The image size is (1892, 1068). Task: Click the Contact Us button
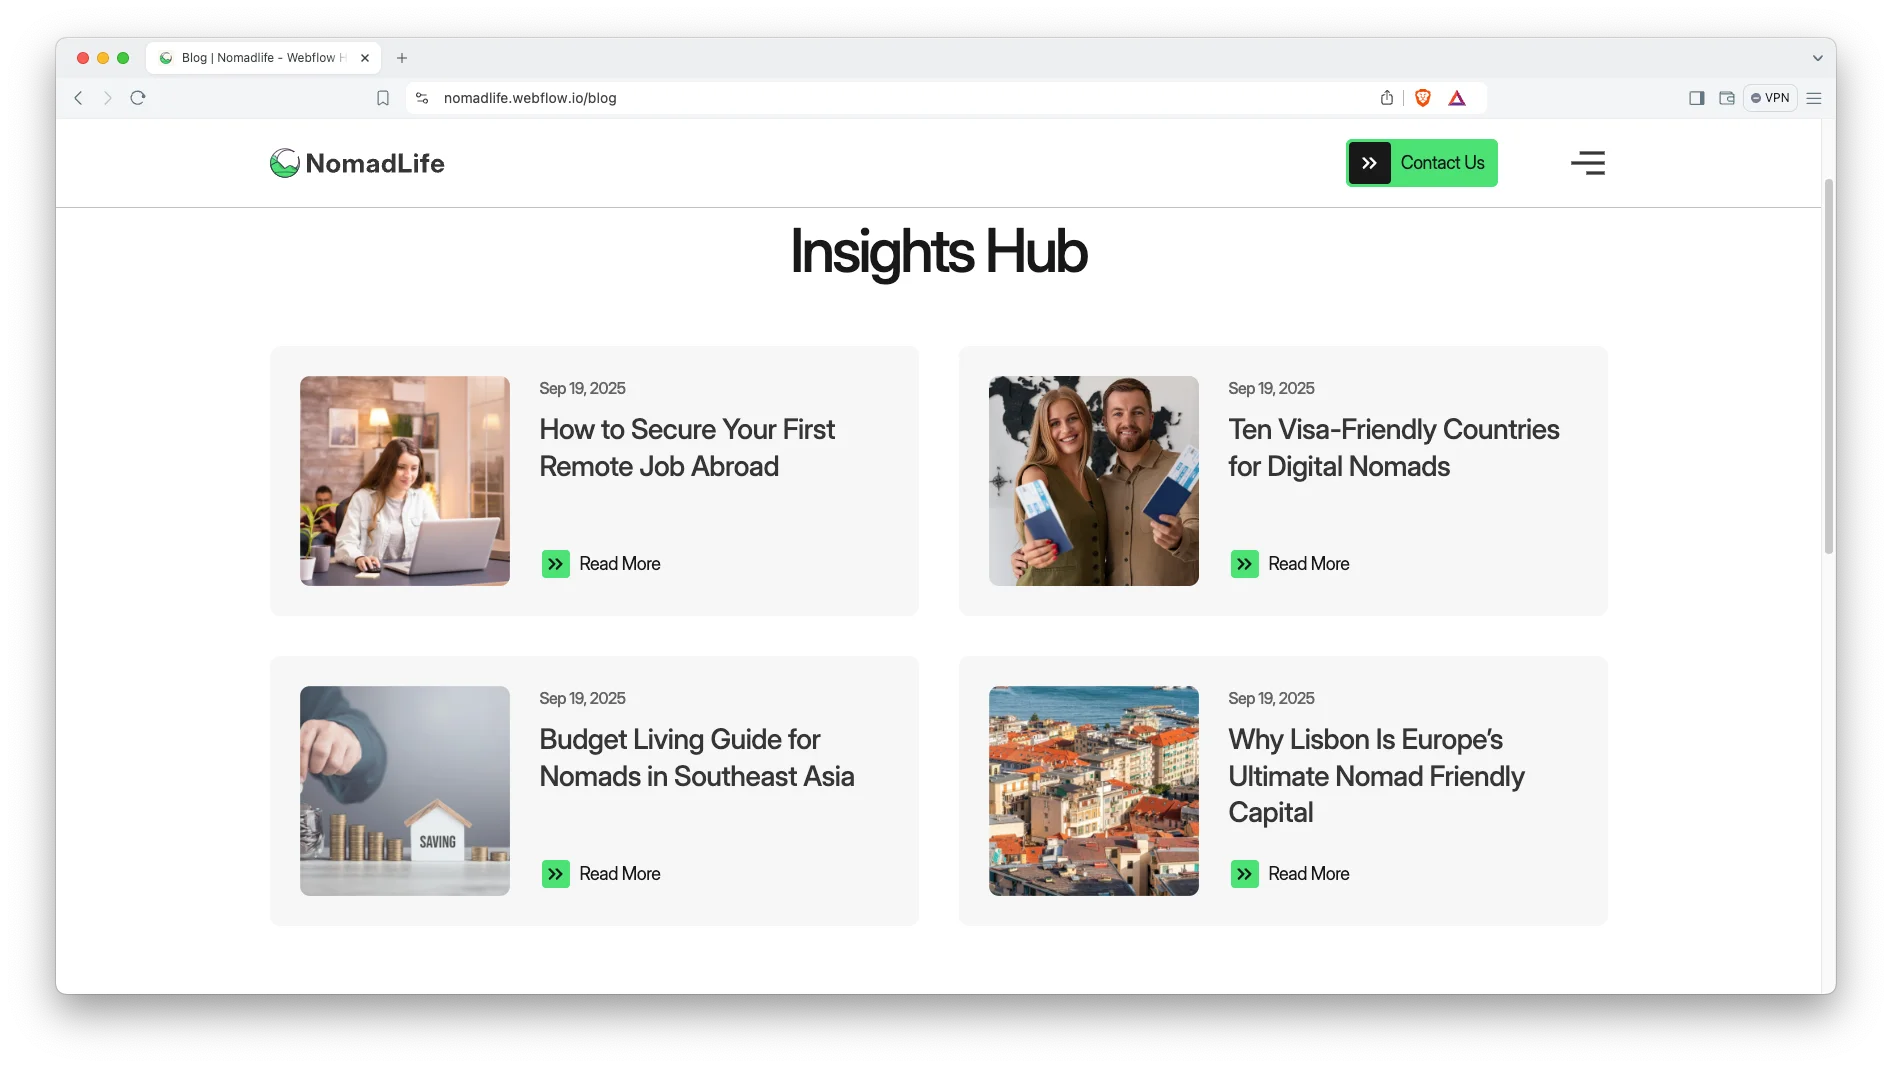(x=1421, y=163)
